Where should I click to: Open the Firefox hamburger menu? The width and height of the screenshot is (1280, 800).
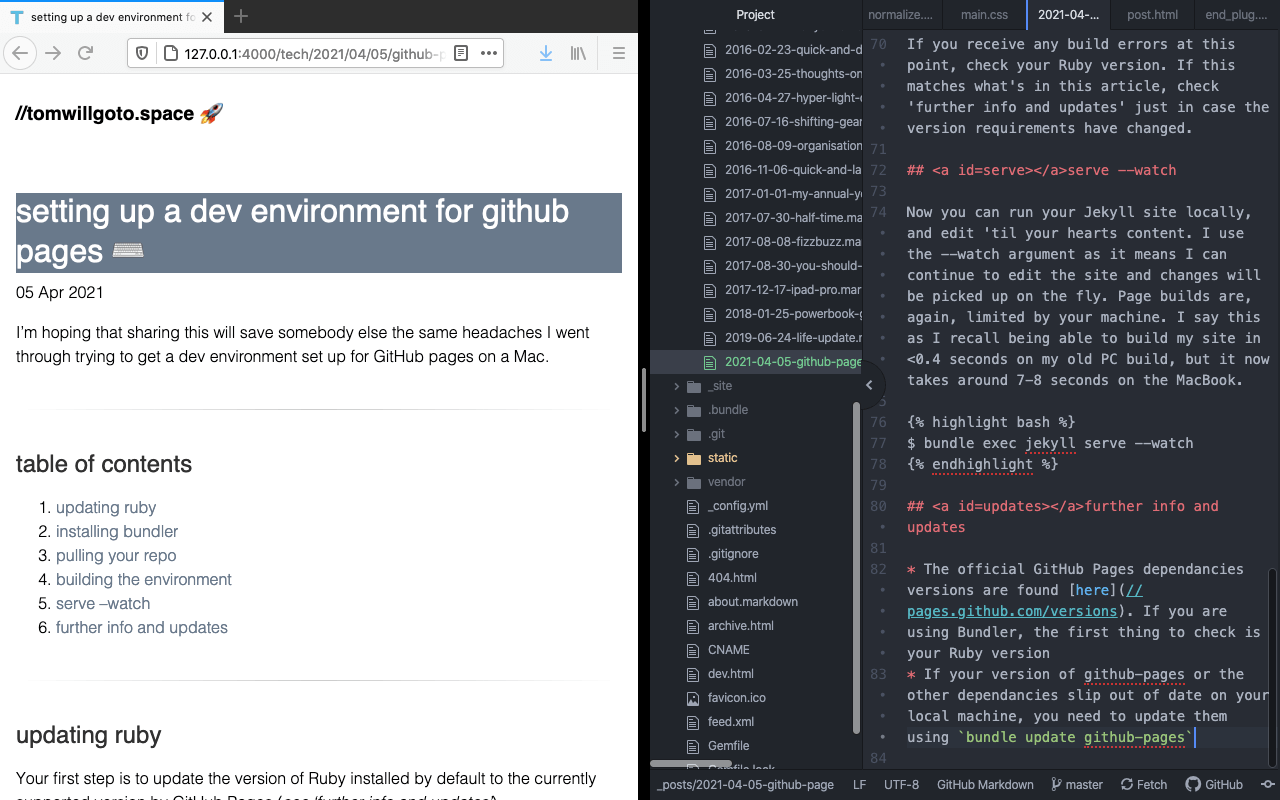click(x=618, y=54)
